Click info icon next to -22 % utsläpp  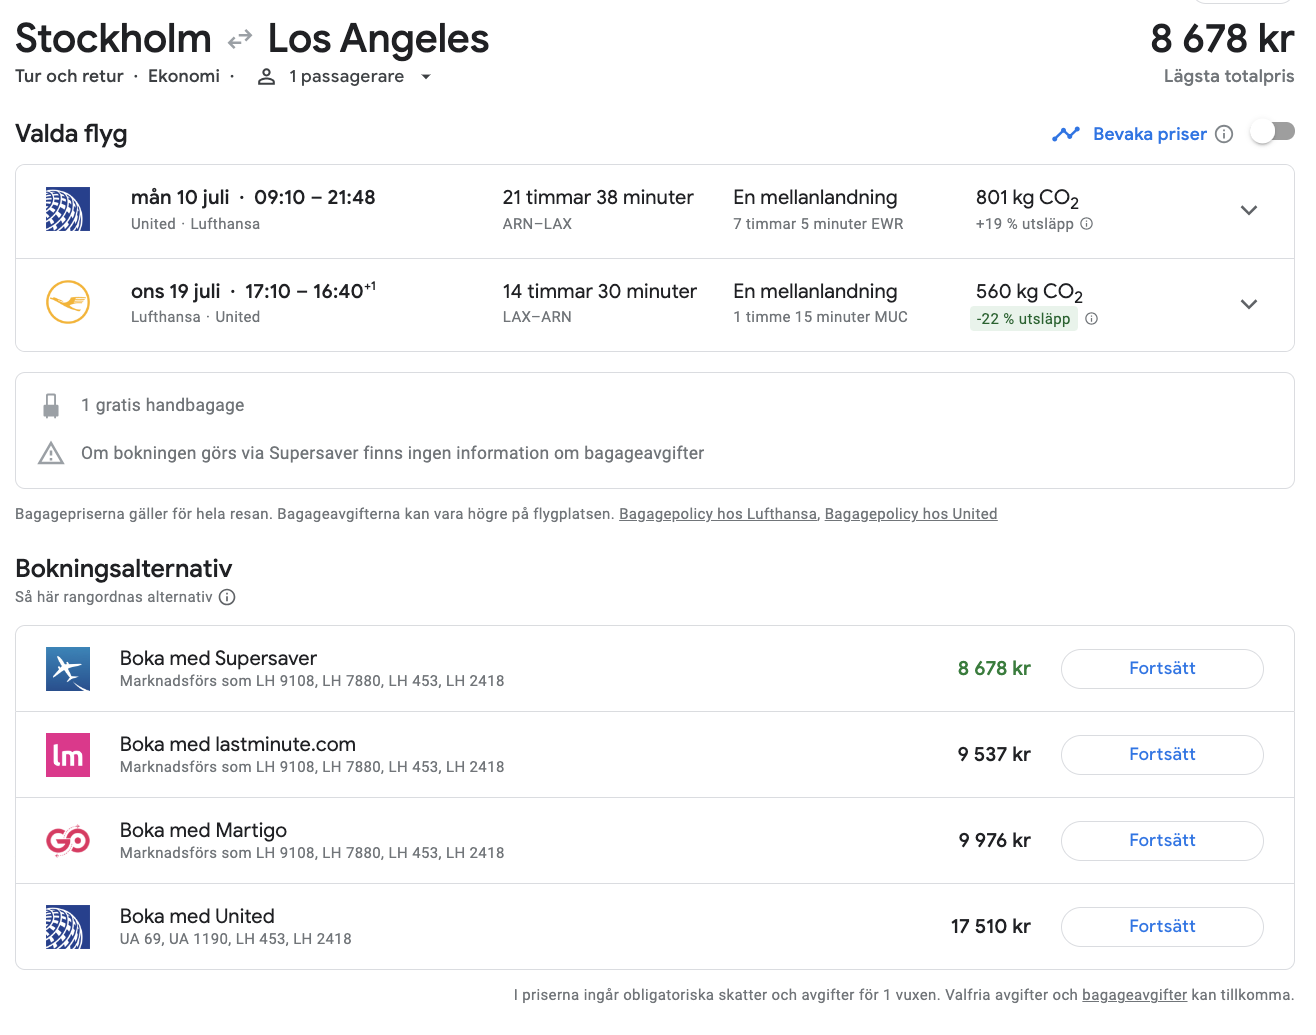(x=1092, y=319)
